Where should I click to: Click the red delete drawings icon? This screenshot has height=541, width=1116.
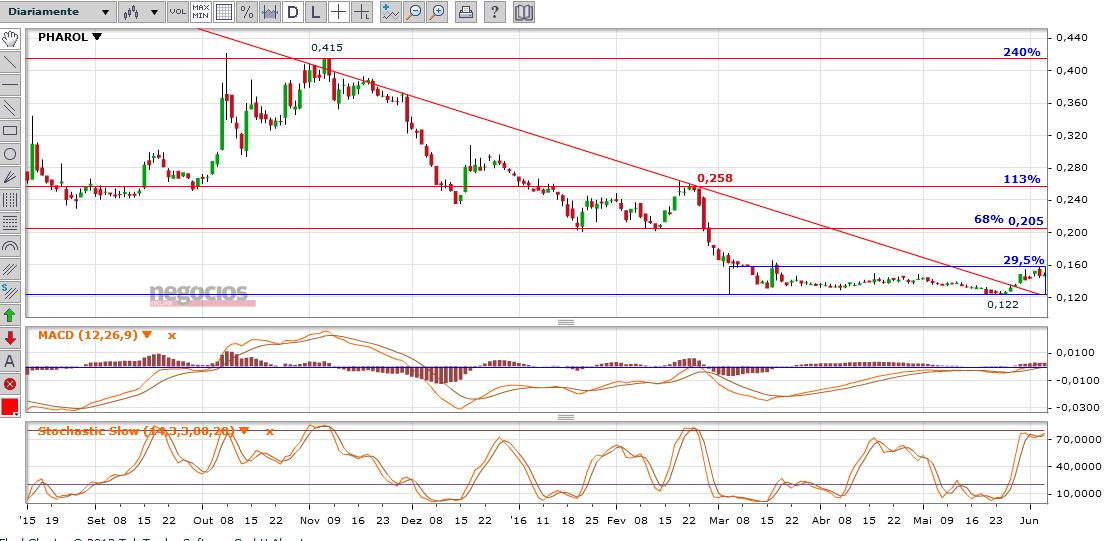pyautogui.click(x=10, y=384)
